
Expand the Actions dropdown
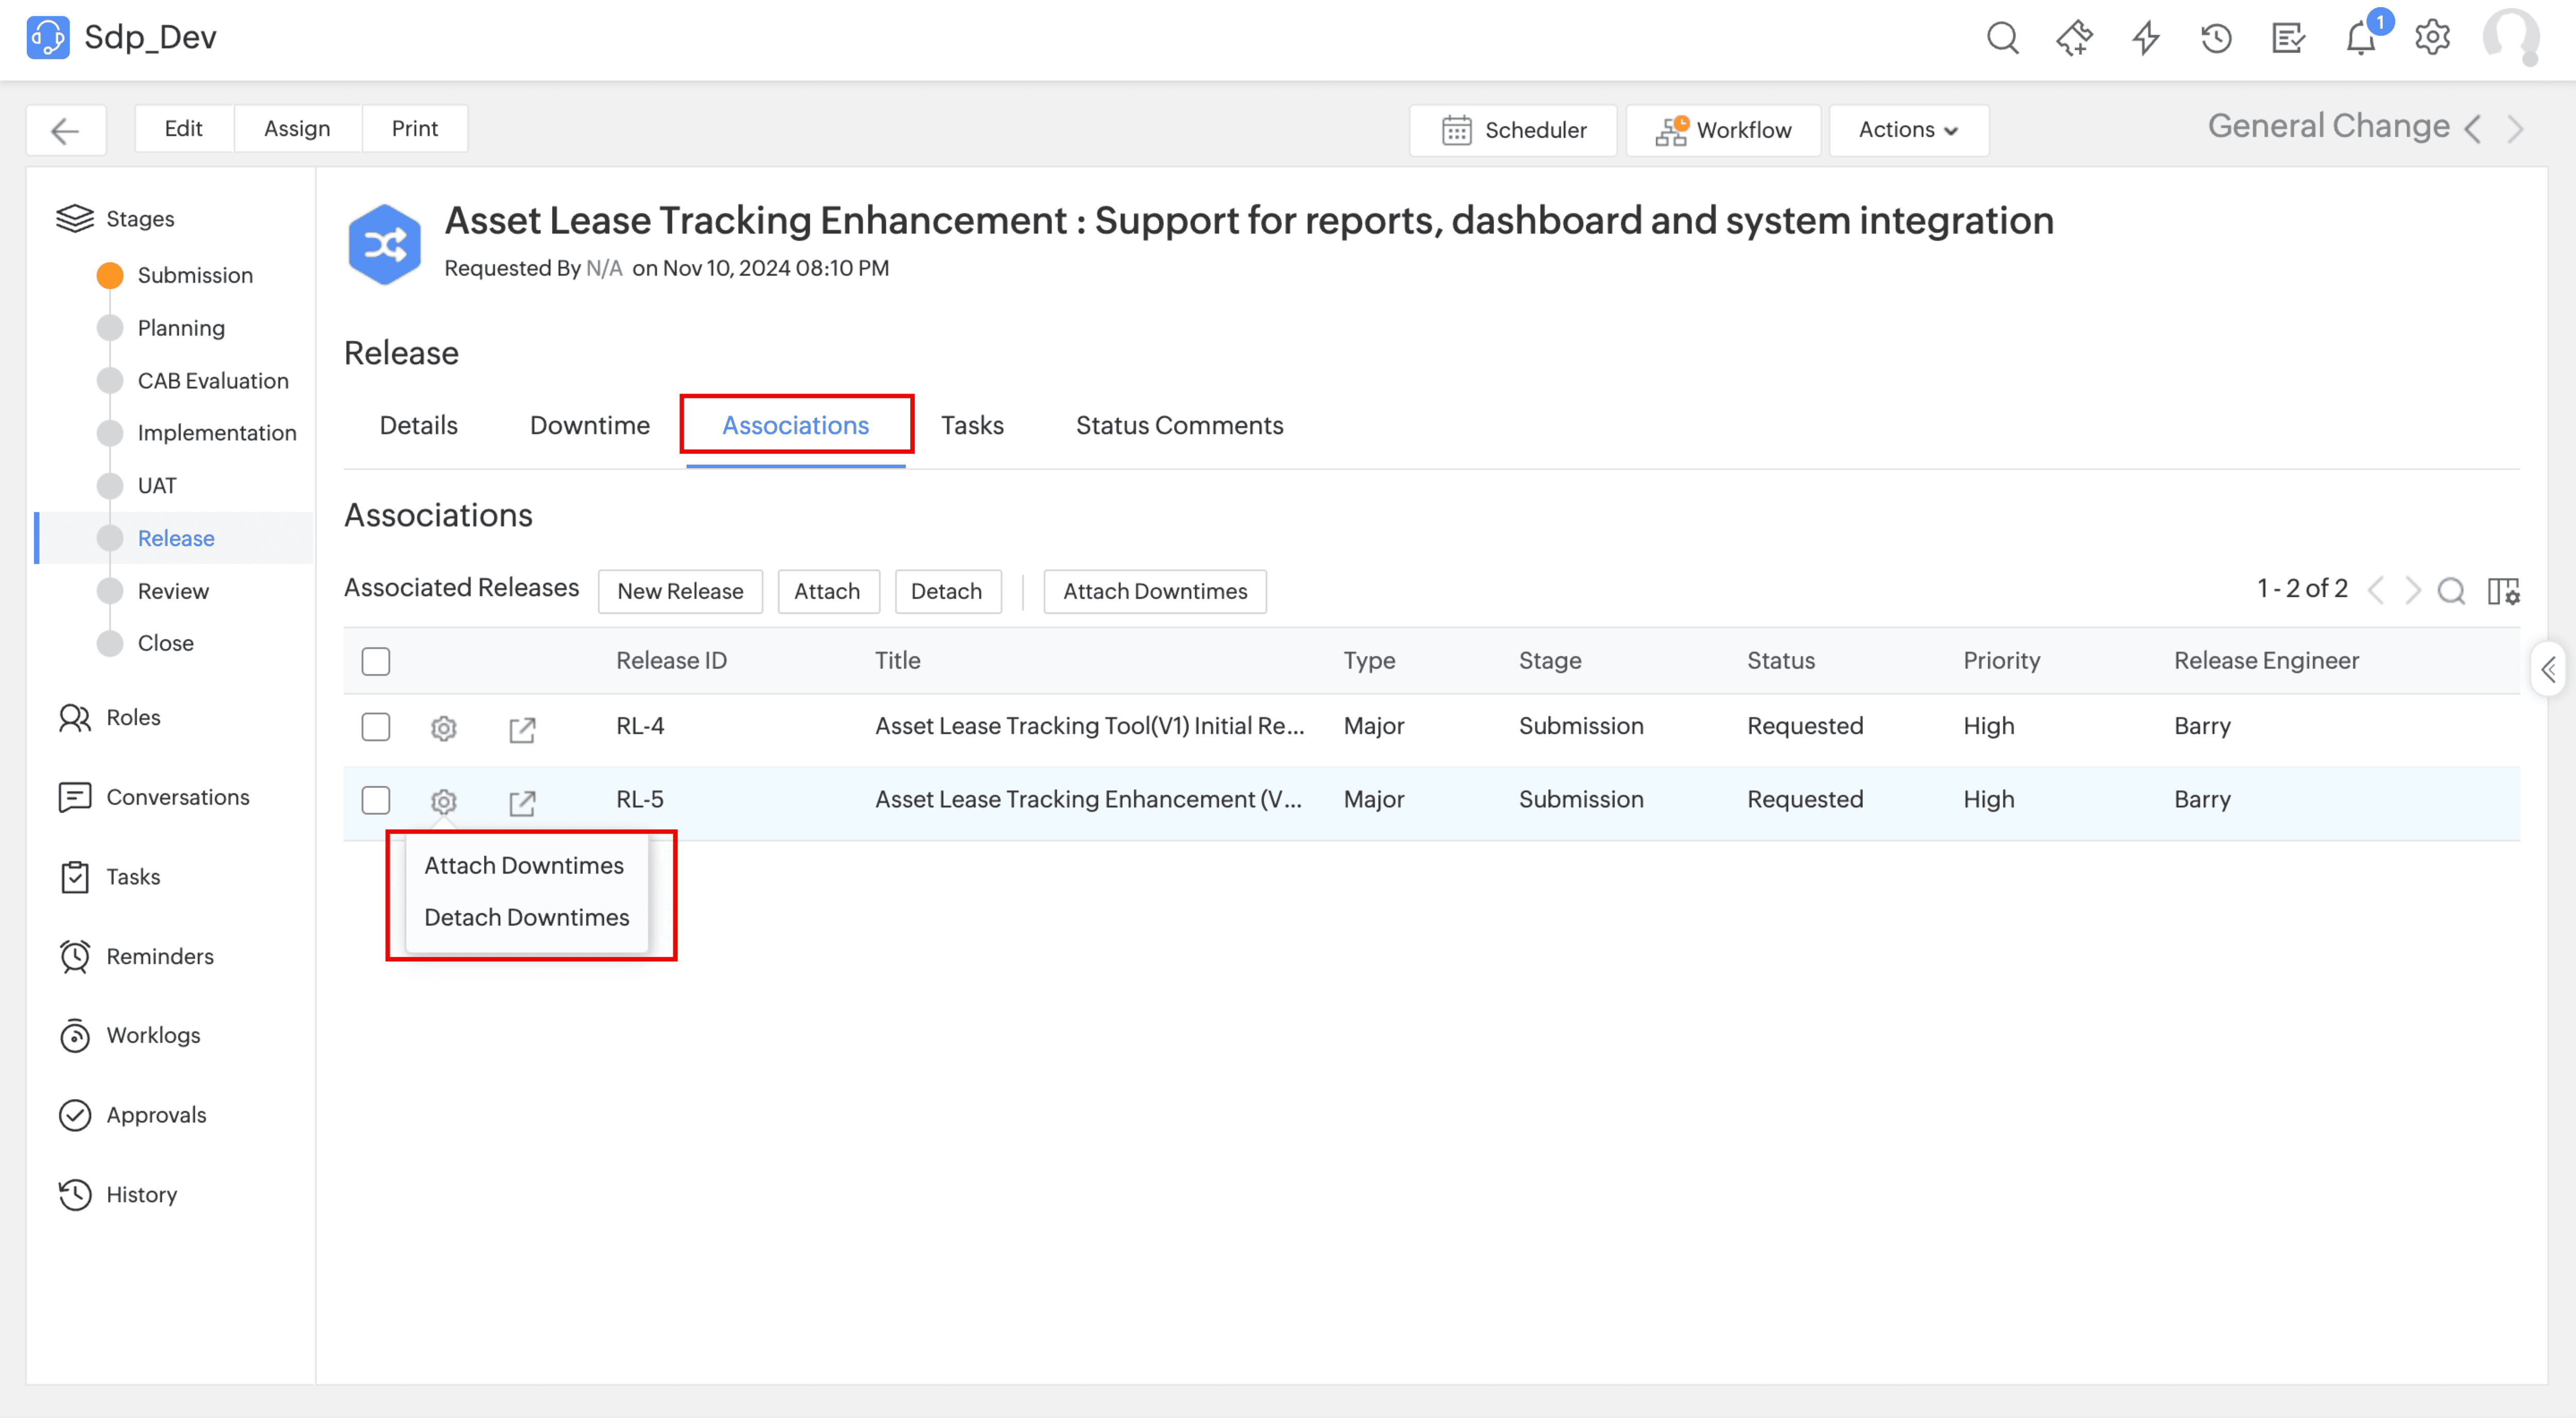tap(1907, 130)
